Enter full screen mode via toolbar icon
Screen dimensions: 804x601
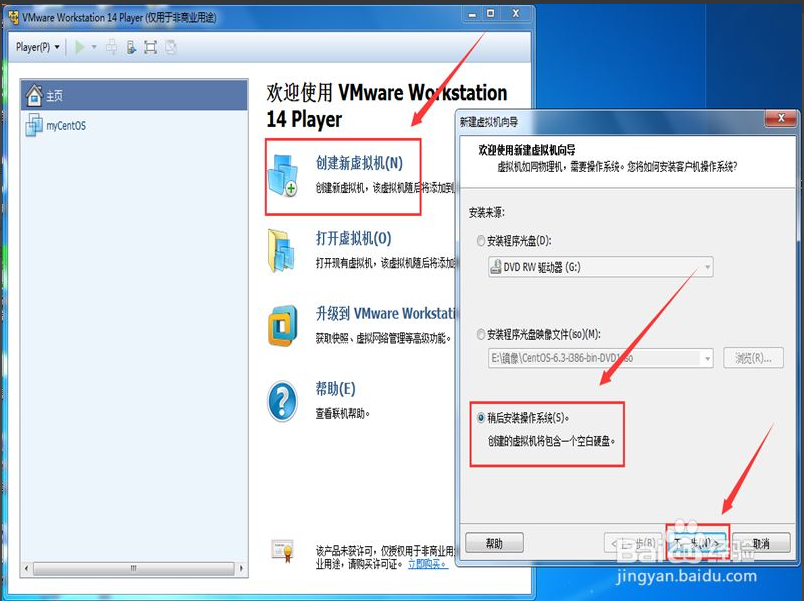pos(151,47)
